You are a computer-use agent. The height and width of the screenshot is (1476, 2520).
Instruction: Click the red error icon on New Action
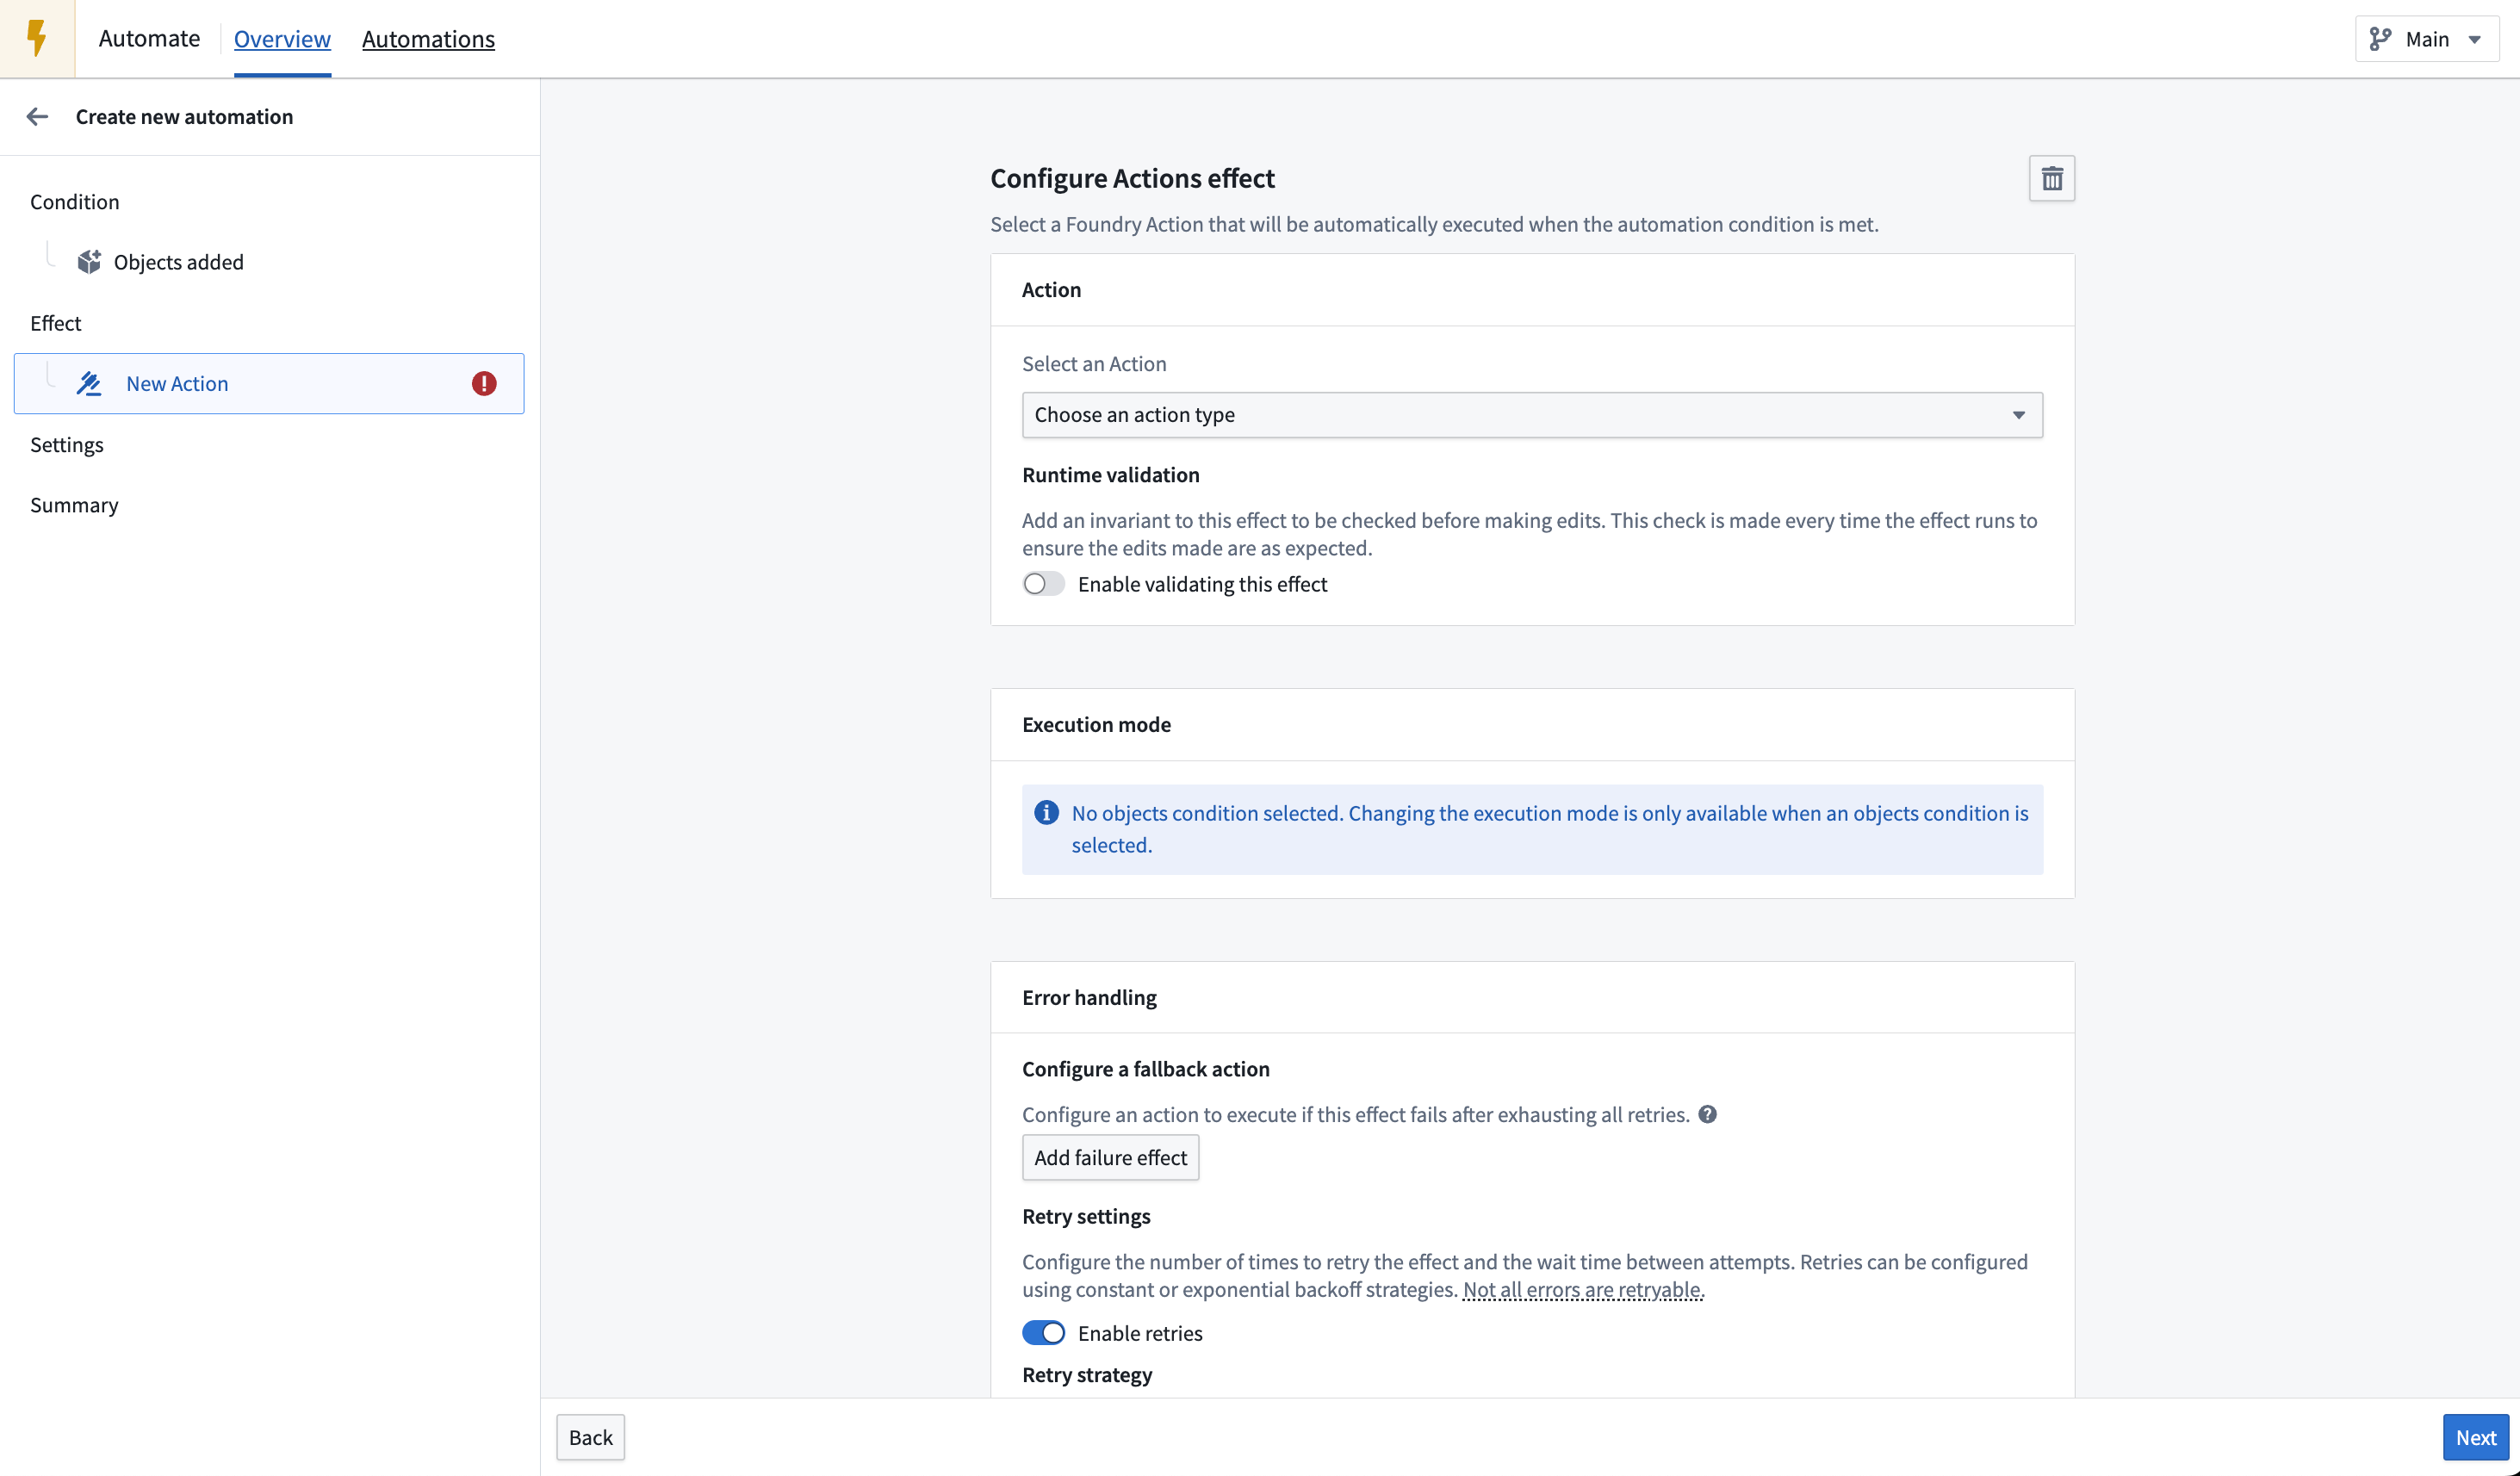(x=484, y=384)
